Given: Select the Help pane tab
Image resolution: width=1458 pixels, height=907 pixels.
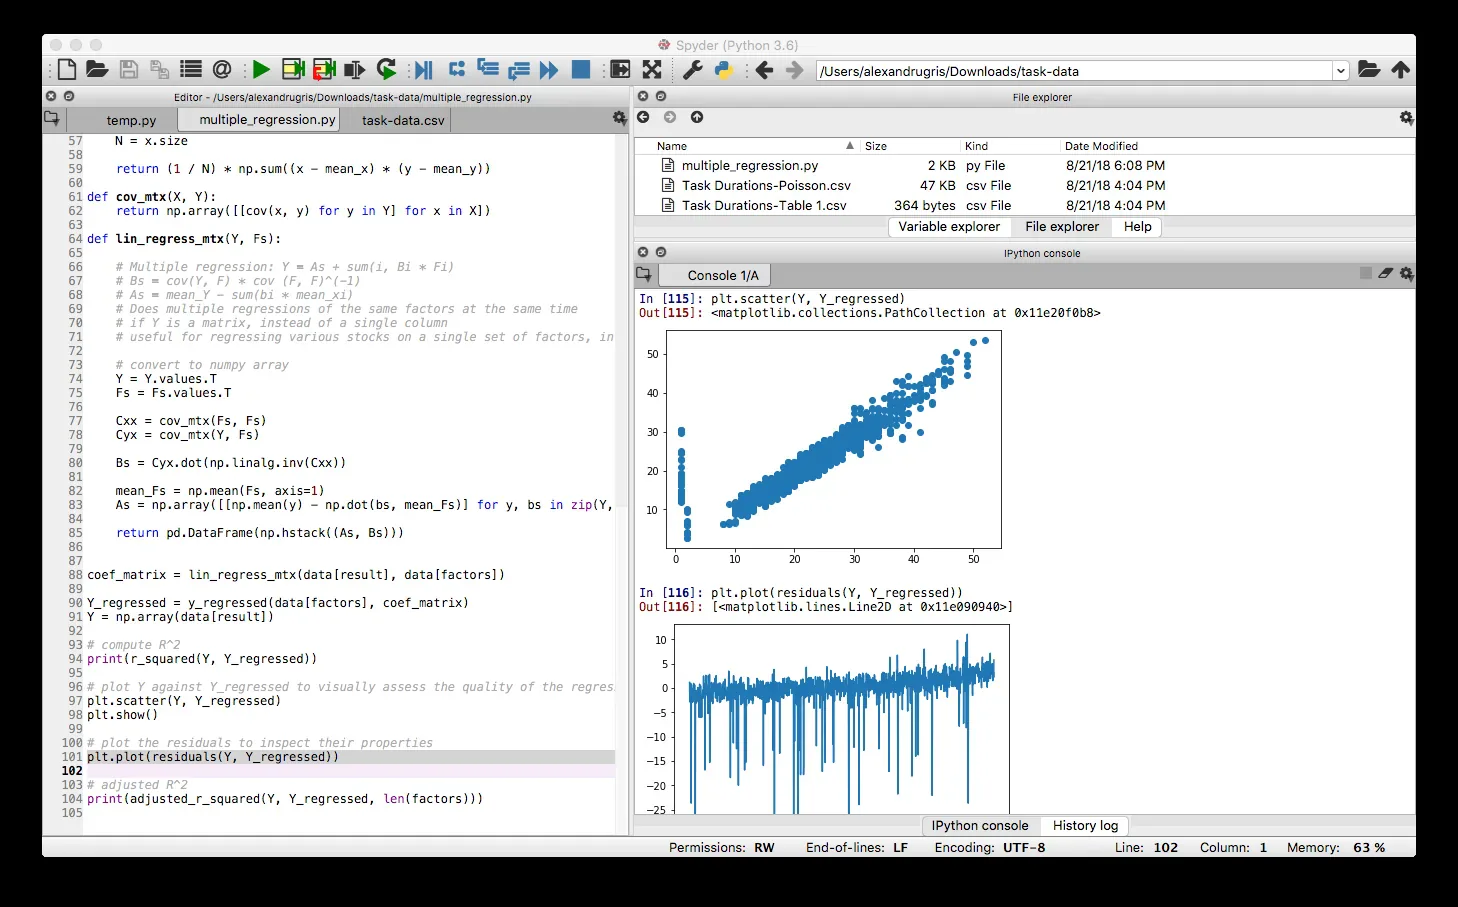Looking at the screenshot, I should (x=1137, y=227).
